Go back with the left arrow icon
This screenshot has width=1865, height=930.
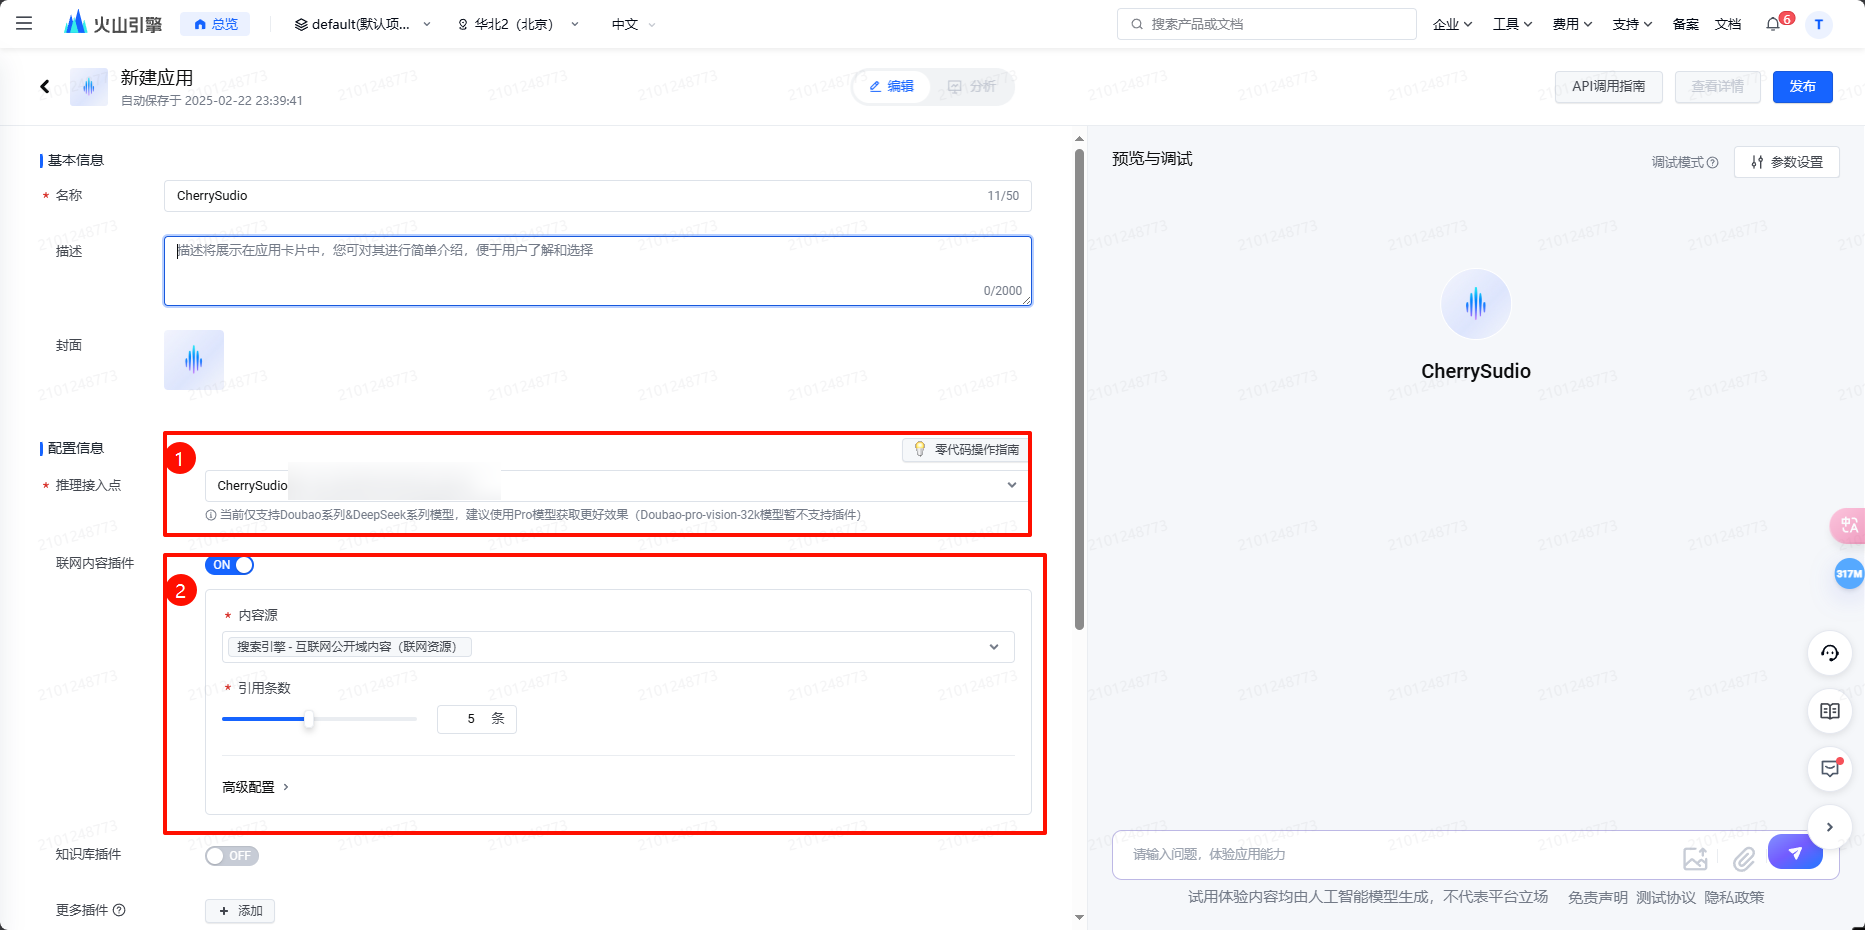tap(45, 87)
